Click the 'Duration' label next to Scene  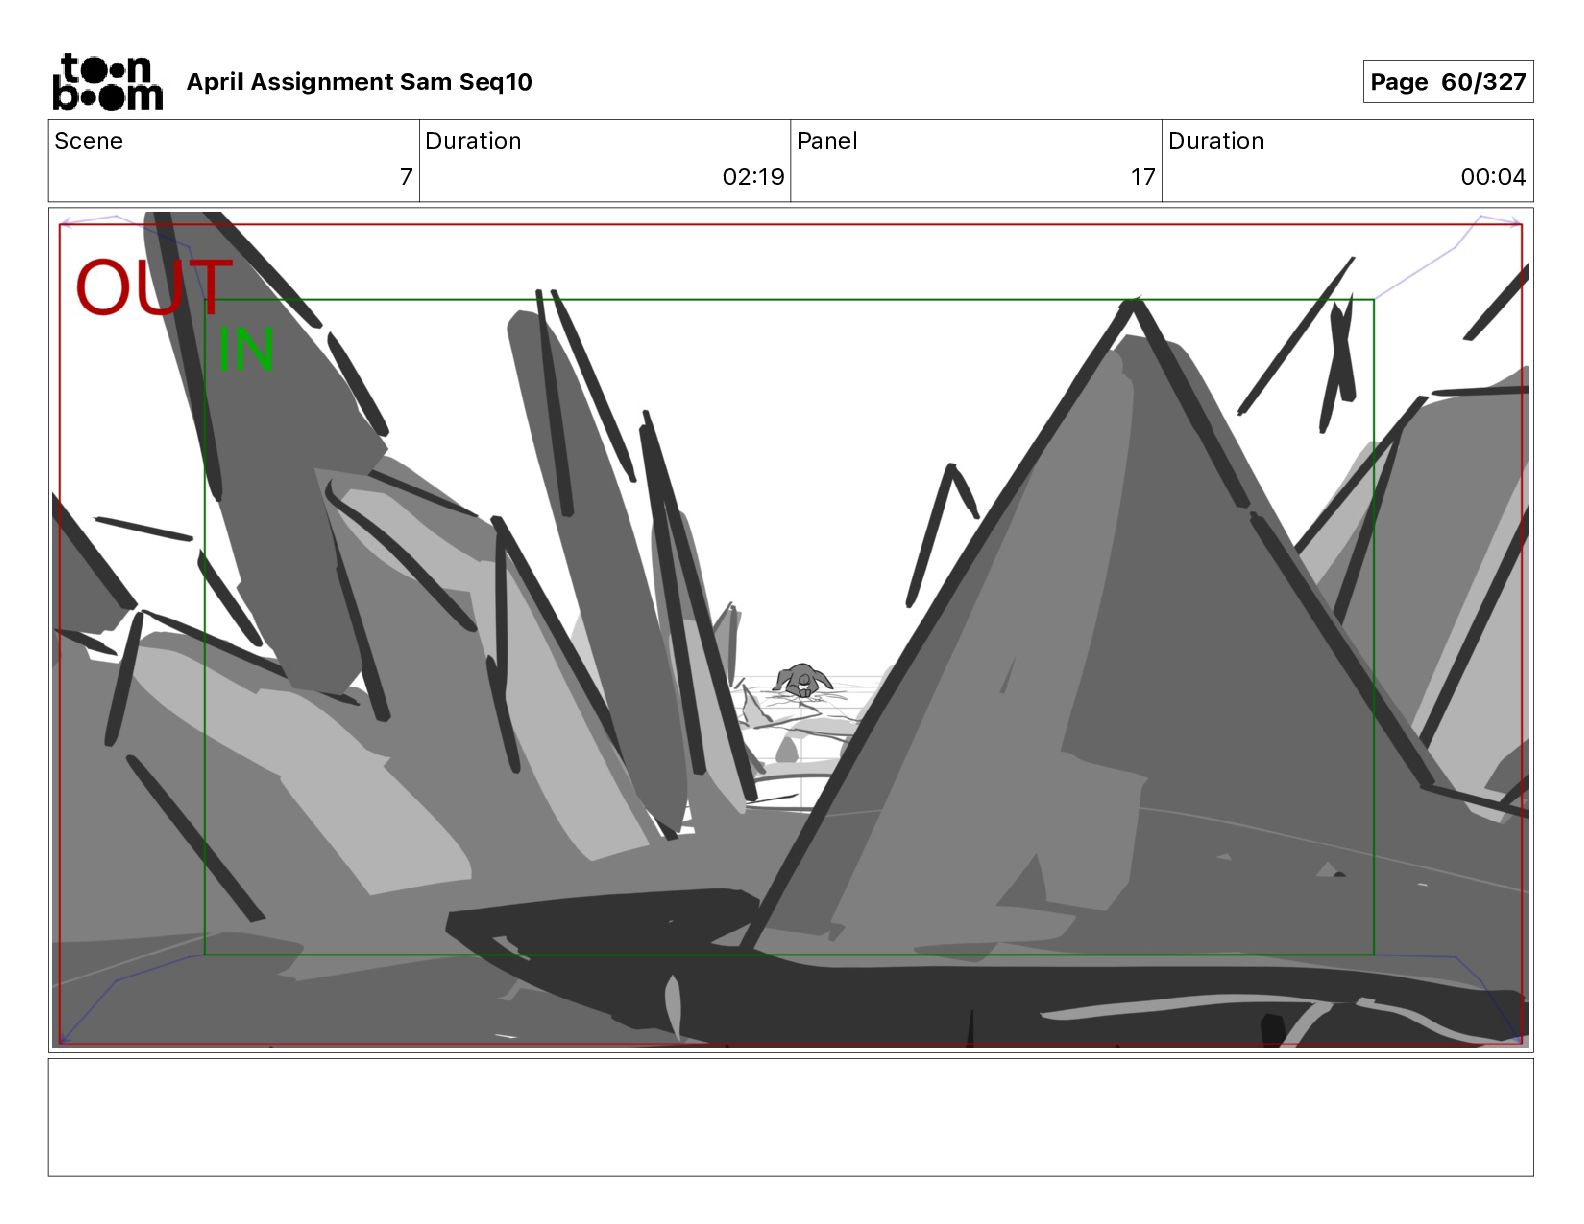(473, 141)
